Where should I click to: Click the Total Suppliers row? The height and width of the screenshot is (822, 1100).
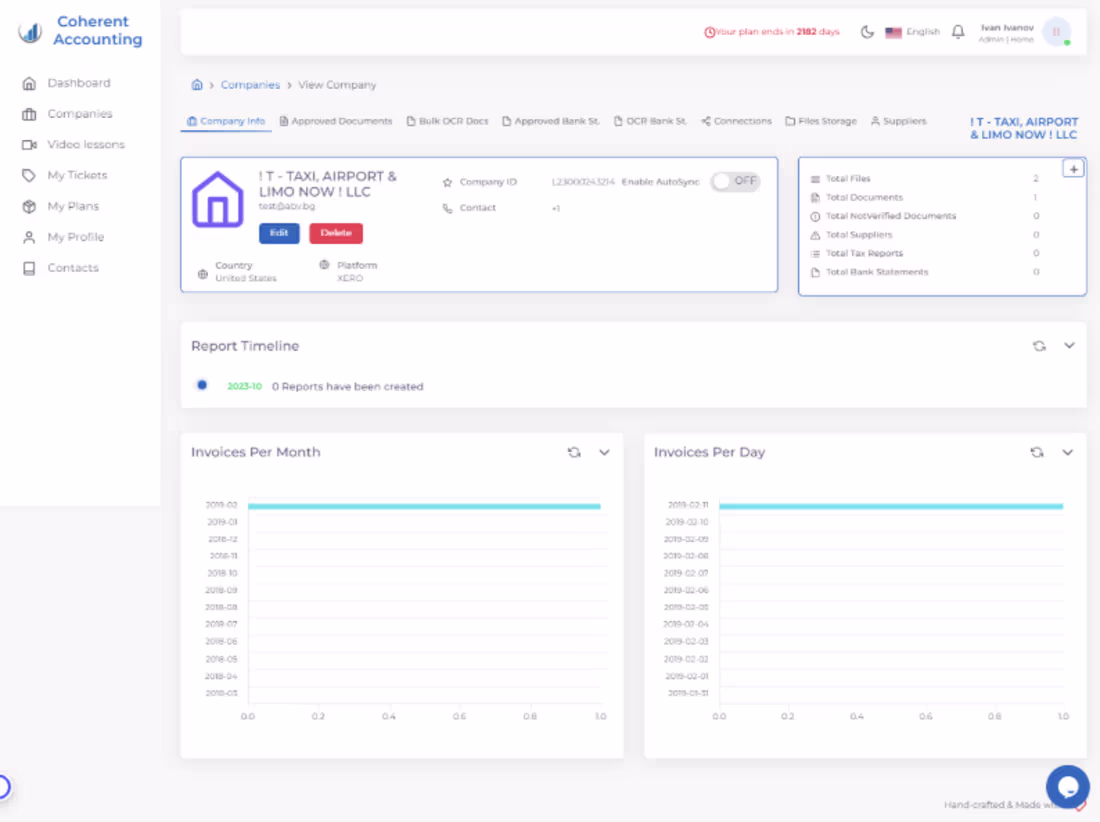coord(925,235)
